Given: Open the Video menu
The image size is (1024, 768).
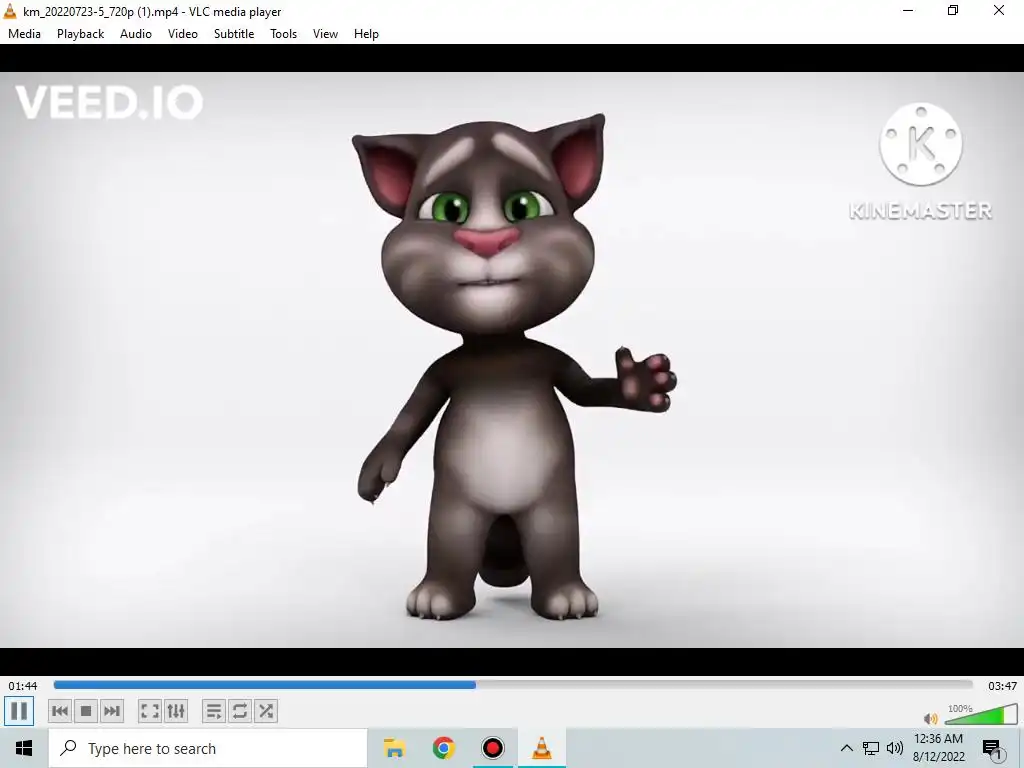Looking at the screenshot, I should (183, 34).
